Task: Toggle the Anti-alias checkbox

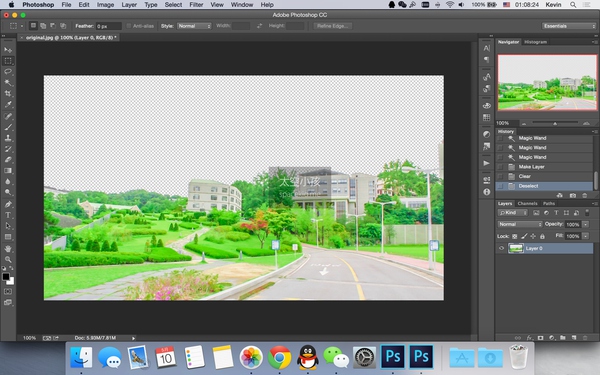Action: [129, 26]
